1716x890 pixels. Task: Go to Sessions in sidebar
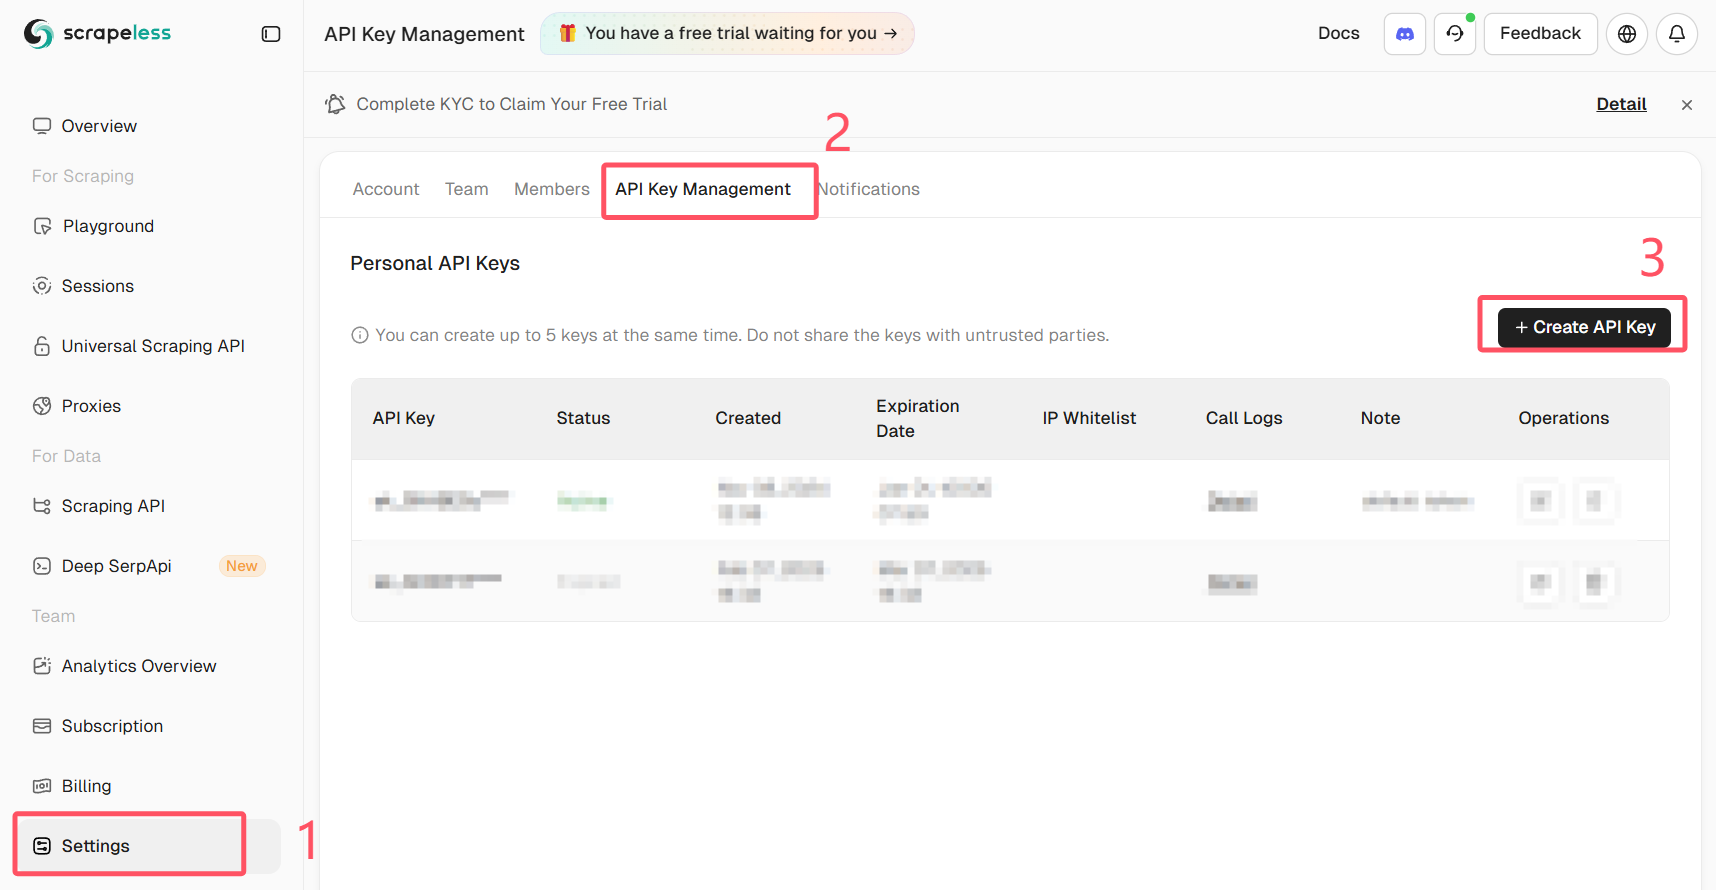coord(97,286)
